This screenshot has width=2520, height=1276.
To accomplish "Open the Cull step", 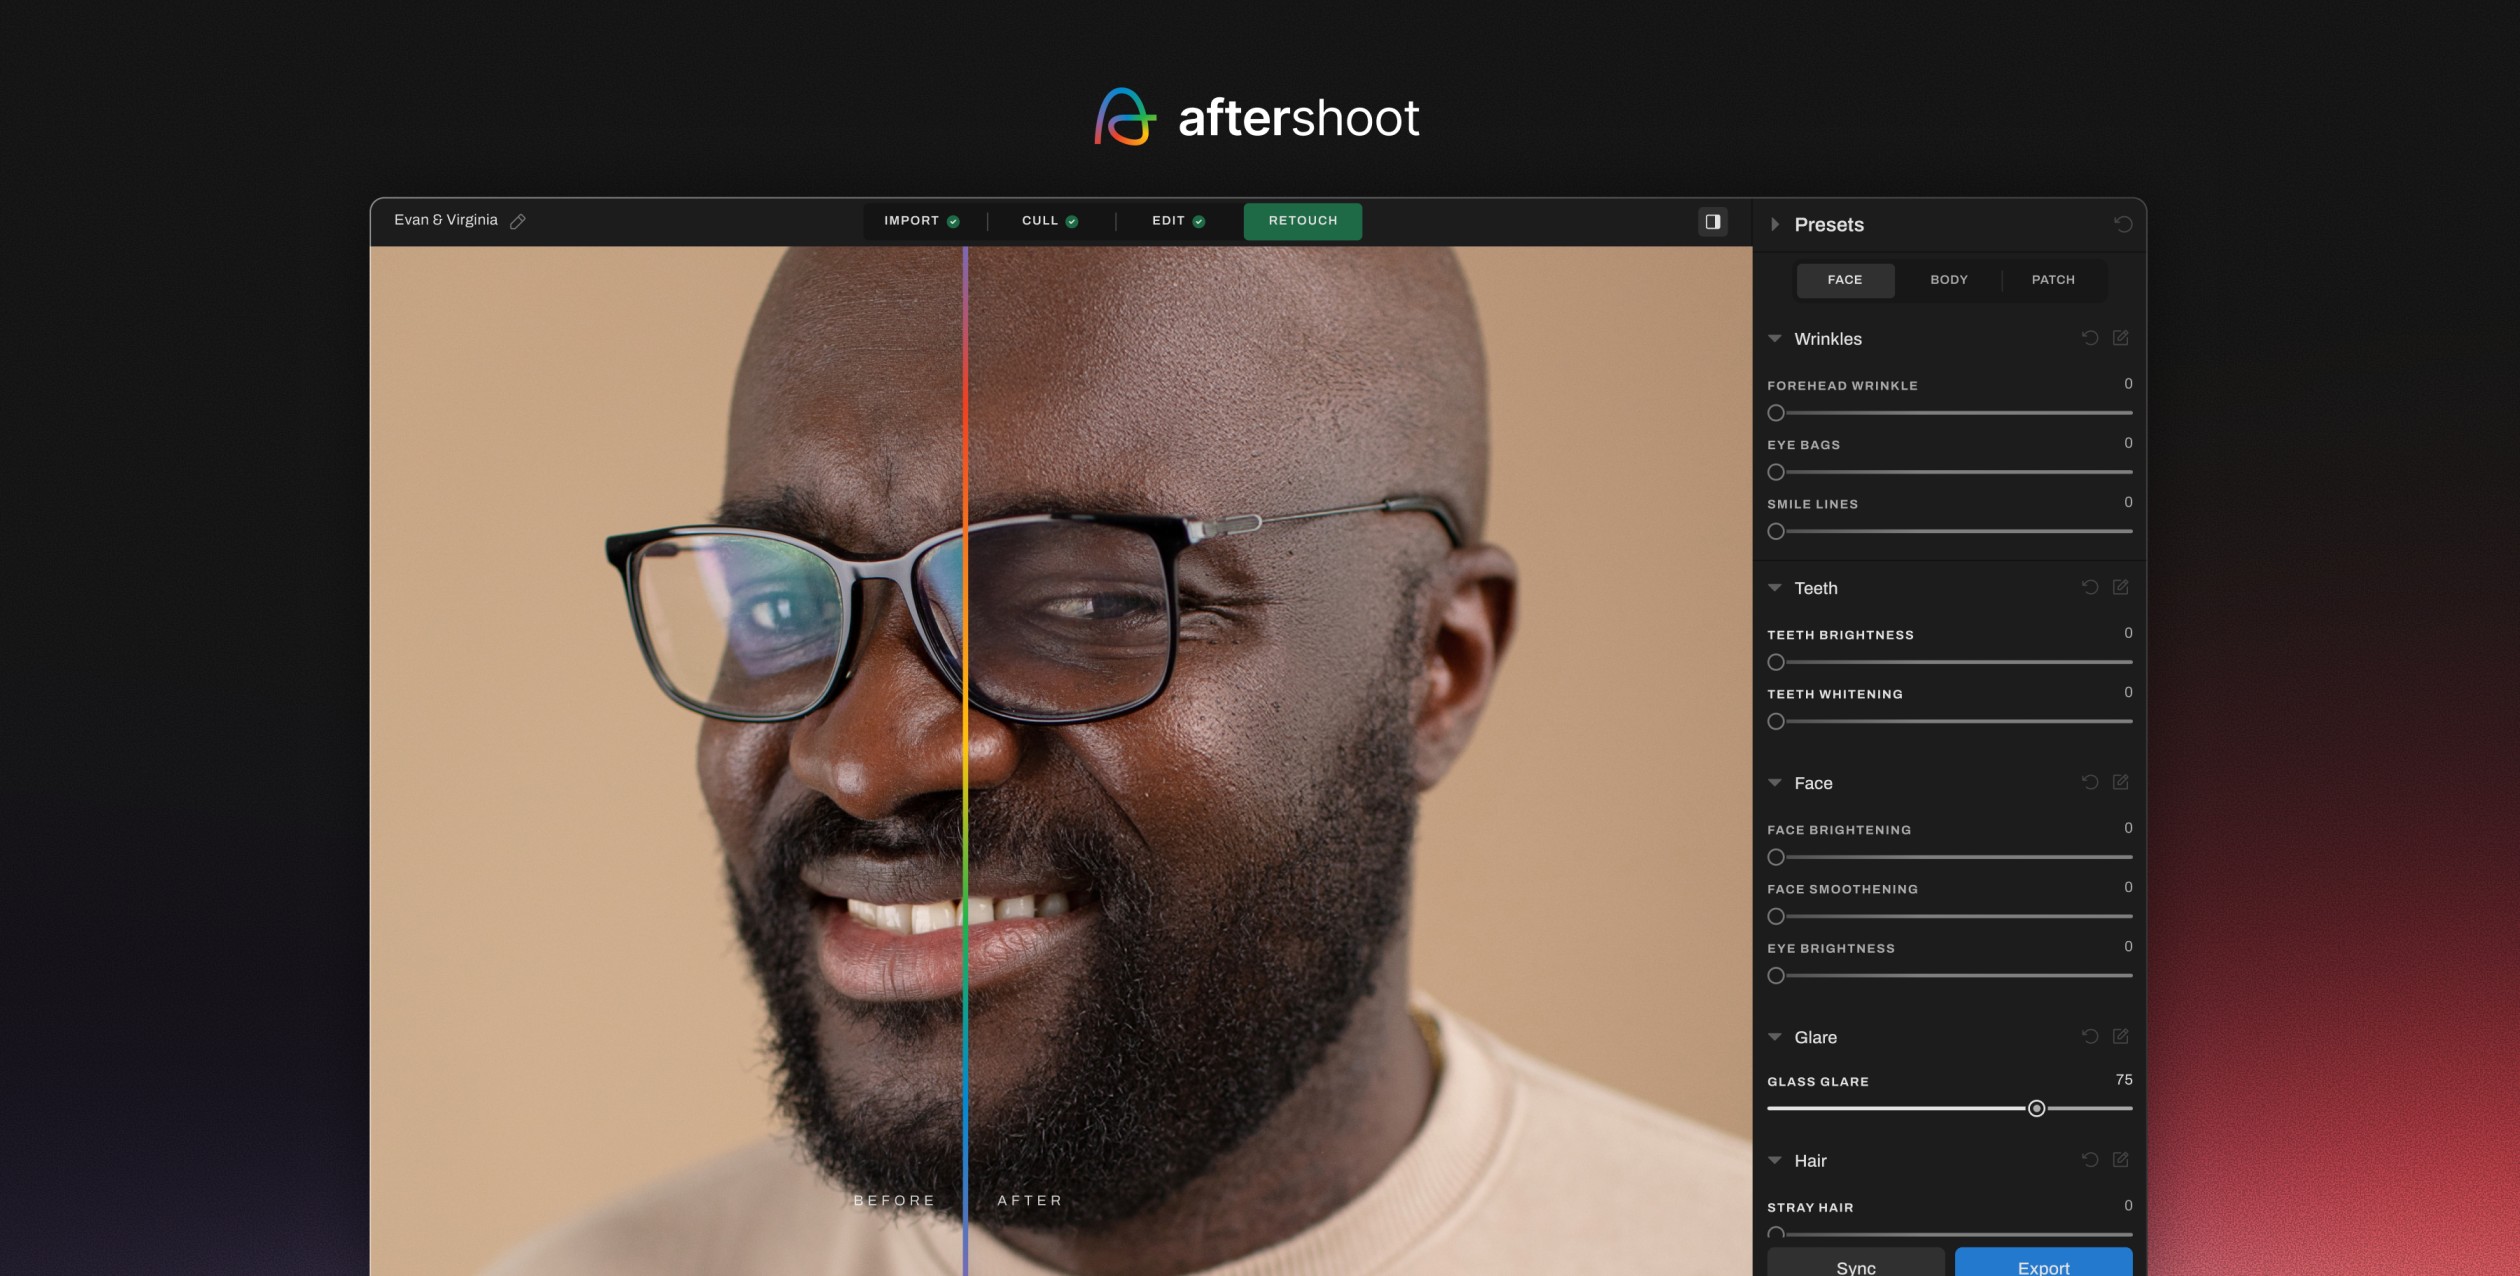I will point(1048,221).
